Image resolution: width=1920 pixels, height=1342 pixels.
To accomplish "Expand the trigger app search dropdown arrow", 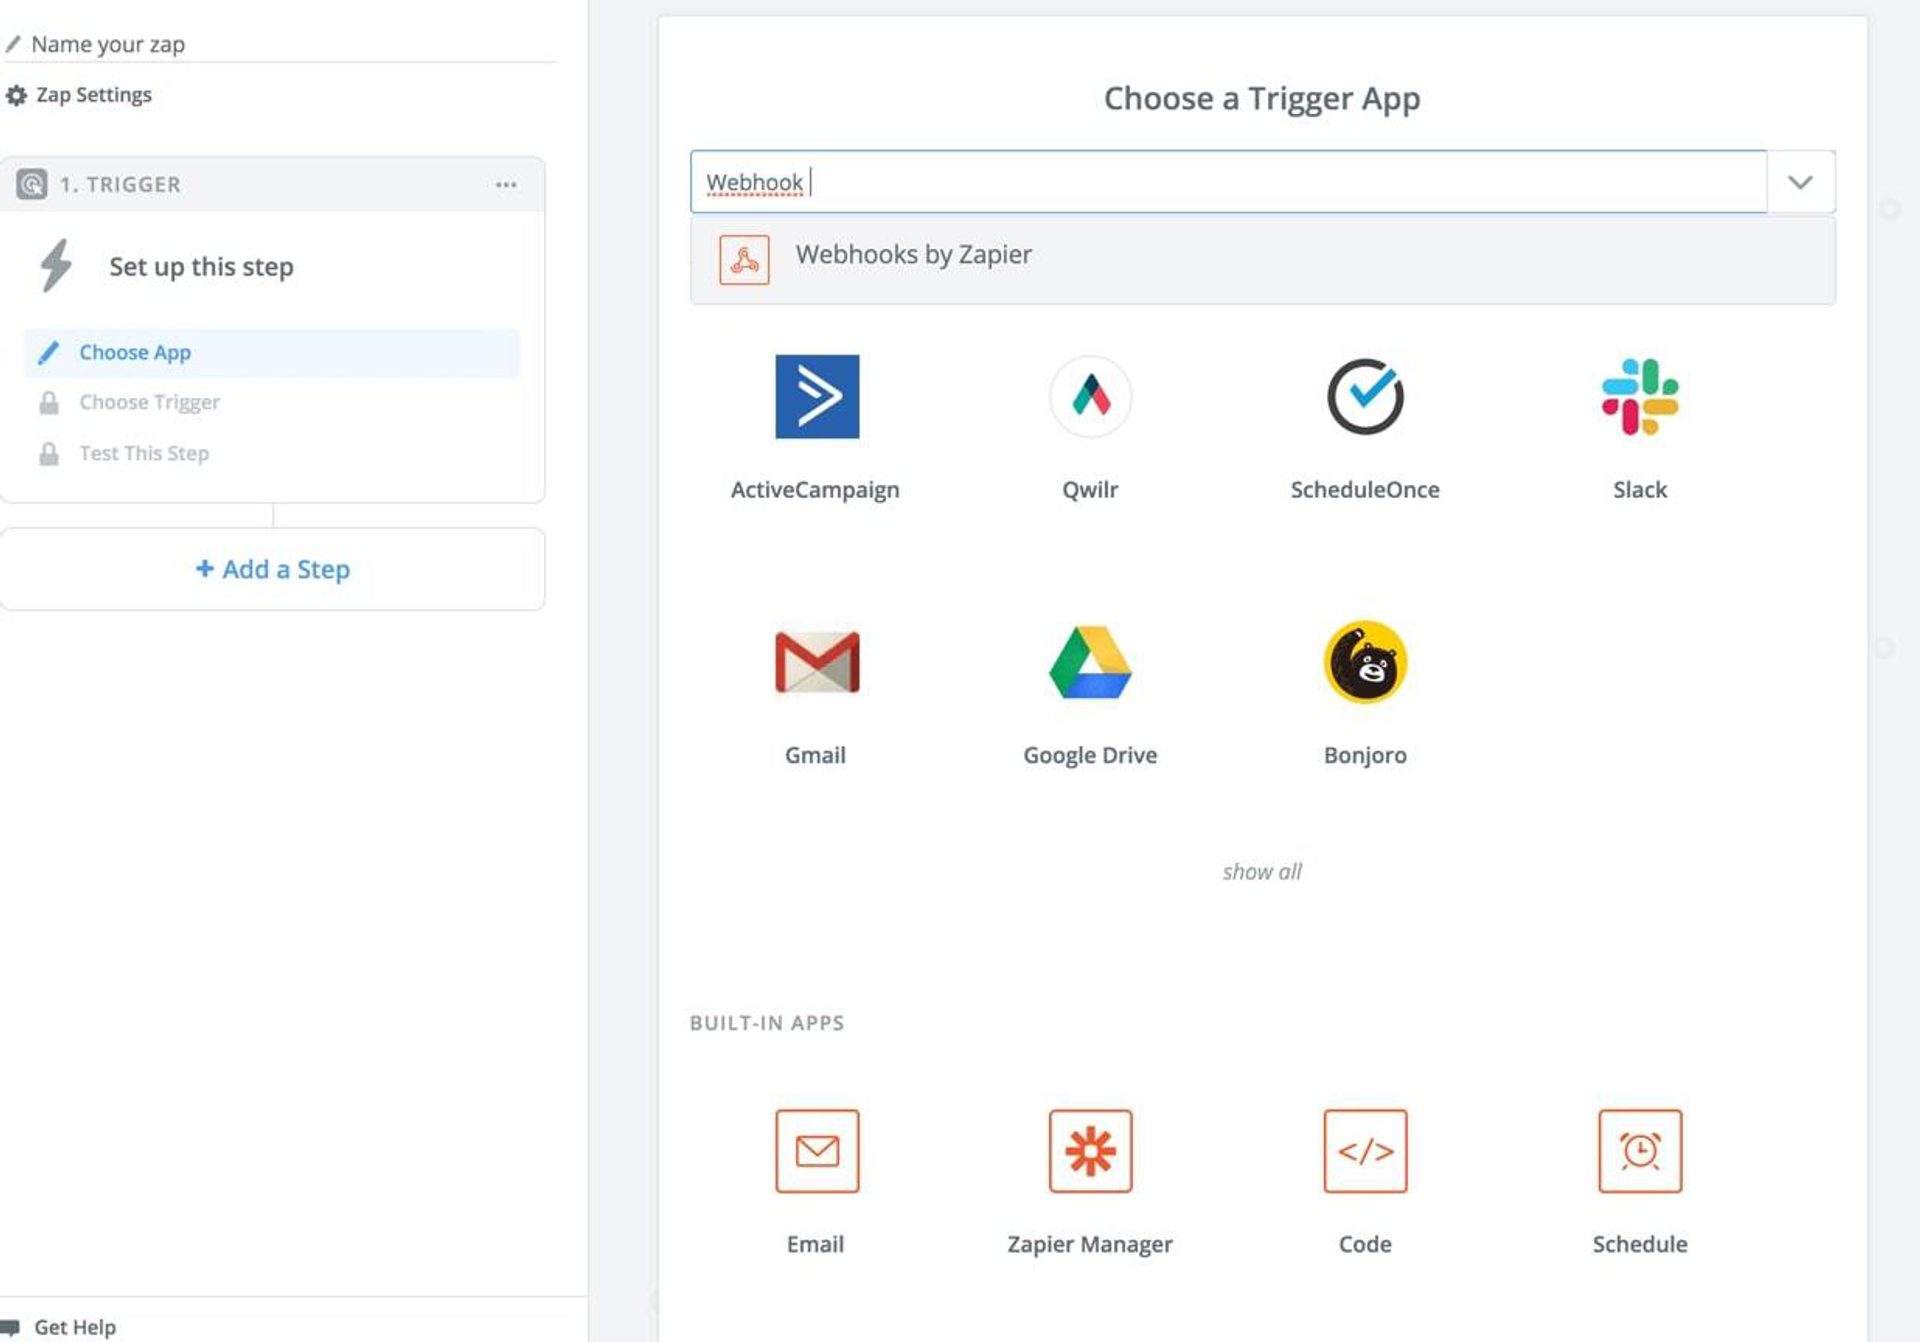I will coord(1800,182).
